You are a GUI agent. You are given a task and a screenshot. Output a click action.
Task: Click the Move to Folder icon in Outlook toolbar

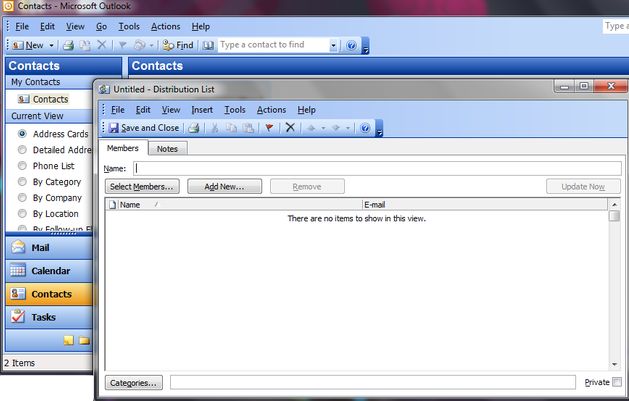tap(85, 45)
